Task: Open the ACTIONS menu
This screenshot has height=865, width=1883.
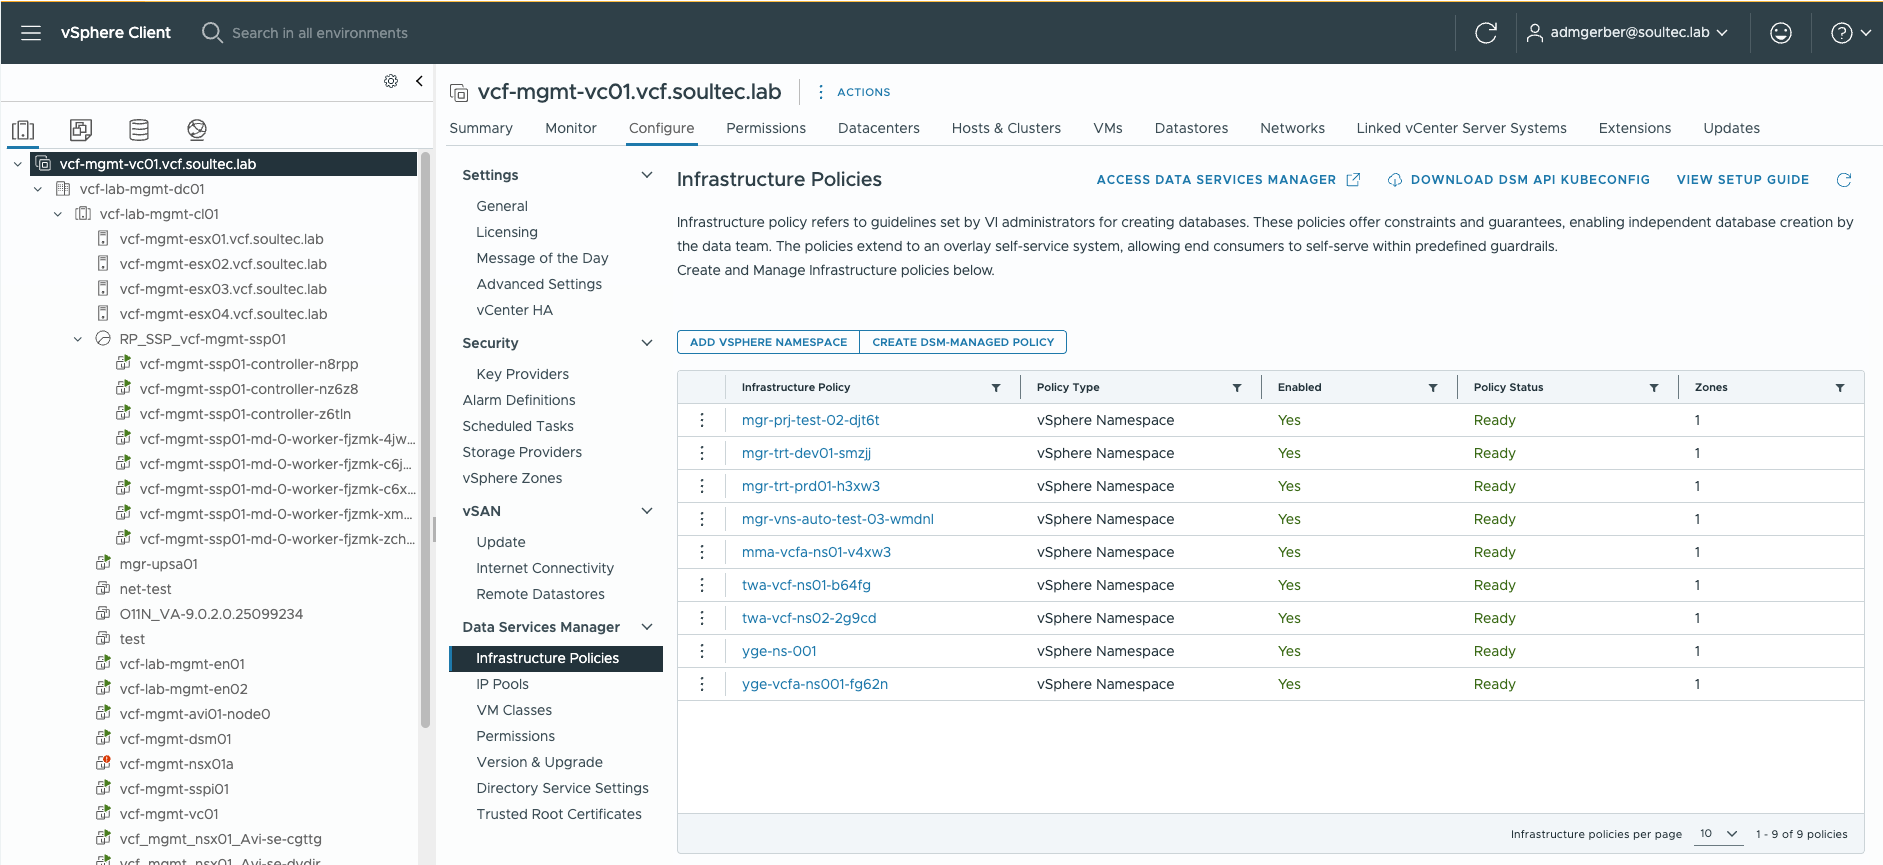Action: 853,92
